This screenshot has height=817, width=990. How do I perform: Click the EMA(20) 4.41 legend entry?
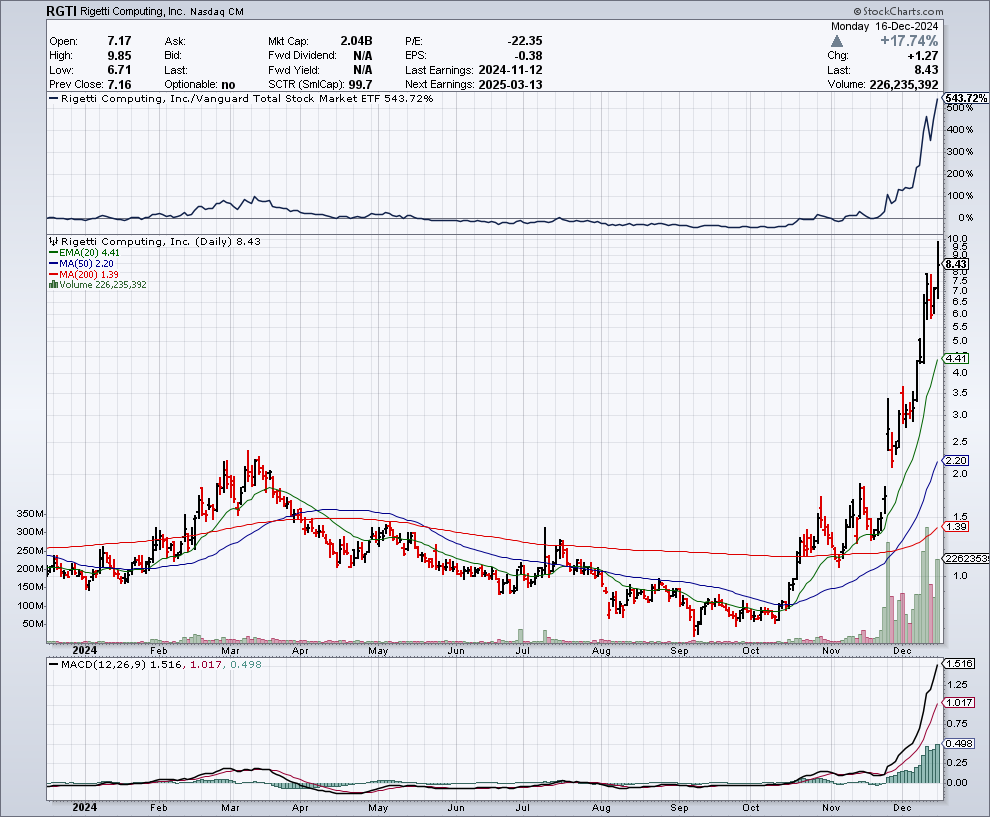[85, 253]
